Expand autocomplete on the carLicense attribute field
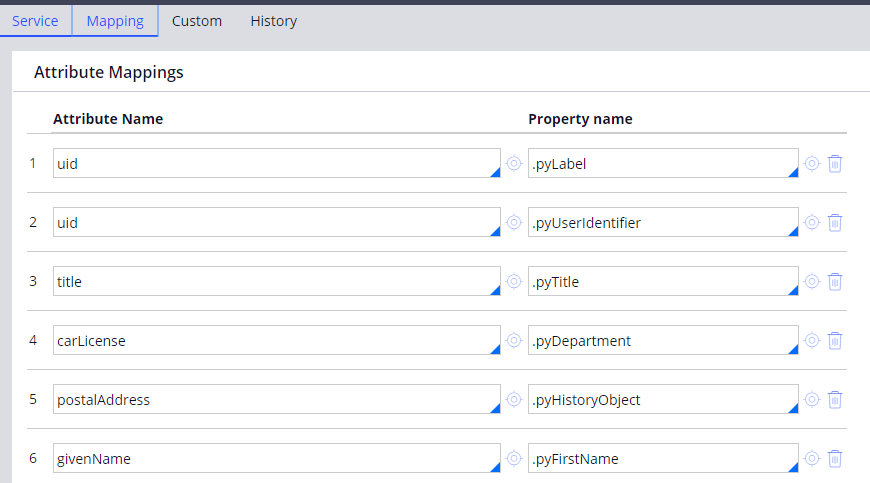 pos(495,349)
